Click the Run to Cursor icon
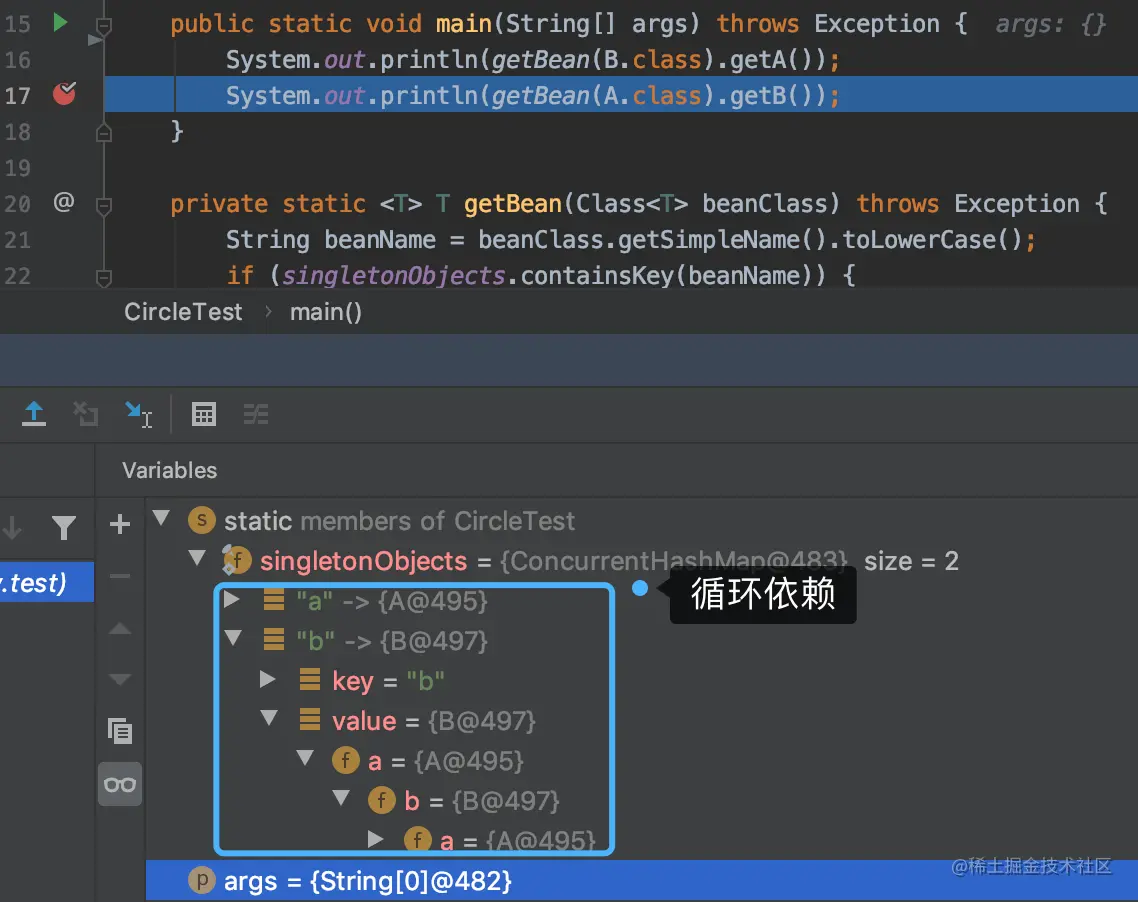 point(138,414)
